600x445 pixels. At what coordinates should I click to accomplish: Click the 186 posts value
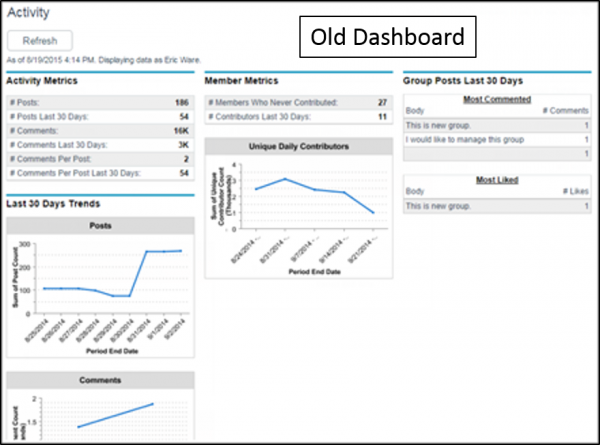point(182,103)
